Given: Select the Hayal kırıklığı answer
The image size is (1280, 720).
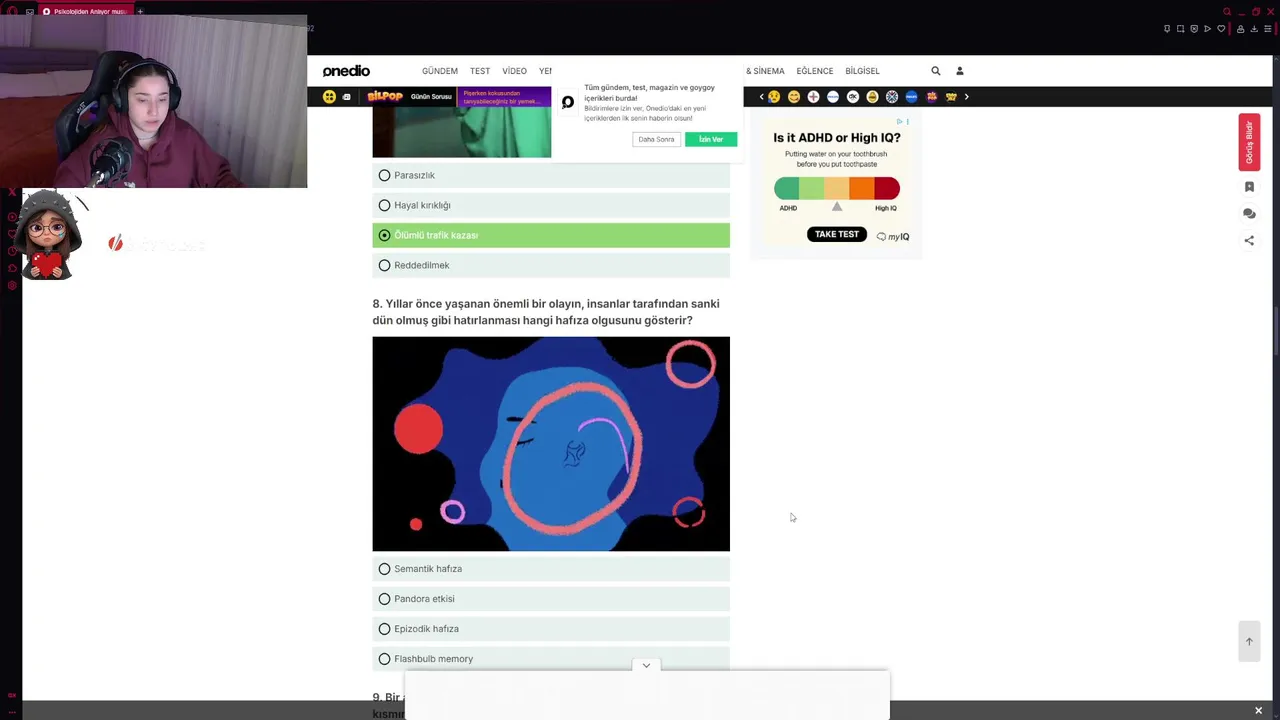Looking at the screenshot, I should pyautogui.click(x=551, y=205).
